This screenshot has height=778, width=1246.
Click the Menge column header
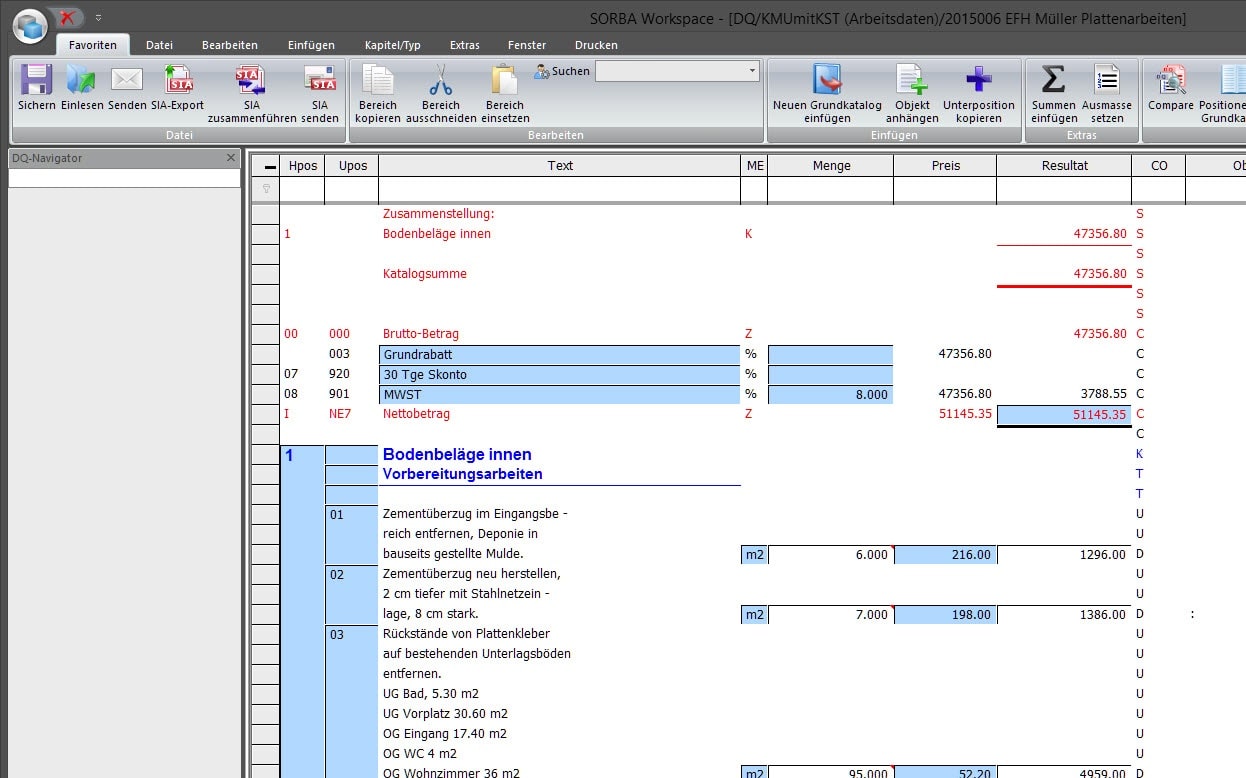[831, 166]
